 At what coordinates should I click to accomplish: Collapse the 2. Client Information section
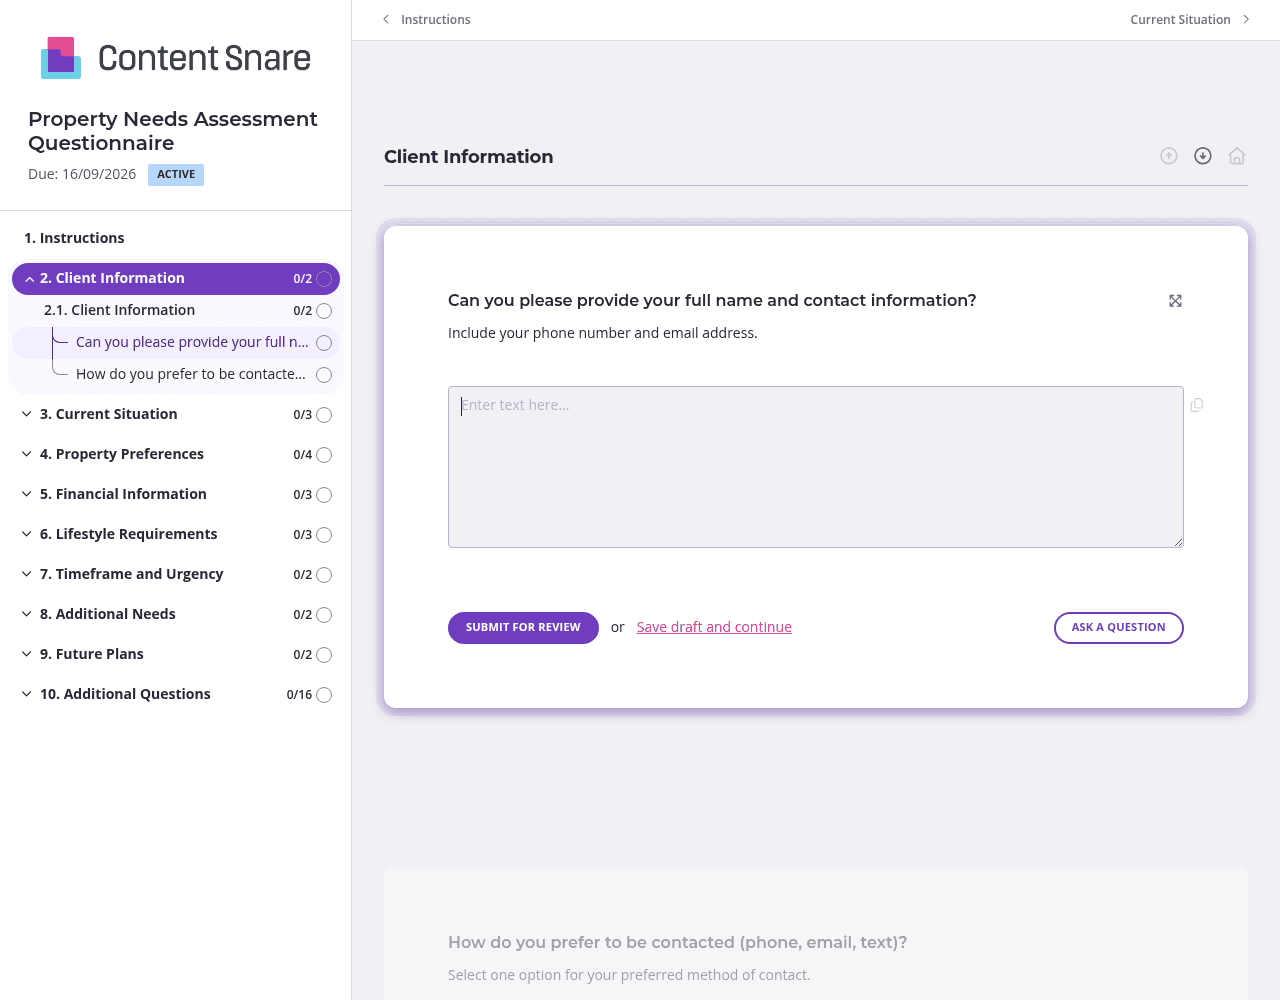30,279
